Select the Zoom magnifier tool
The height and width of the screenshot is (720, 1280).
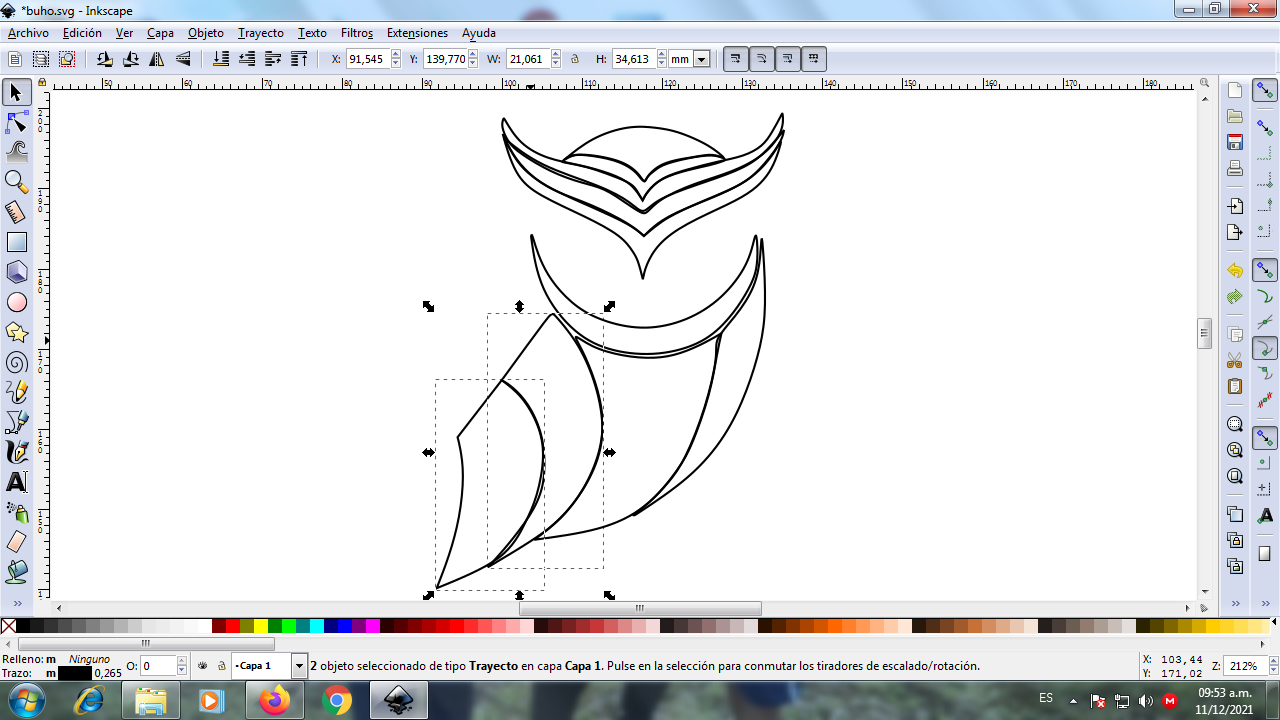(x=16, y=182)
